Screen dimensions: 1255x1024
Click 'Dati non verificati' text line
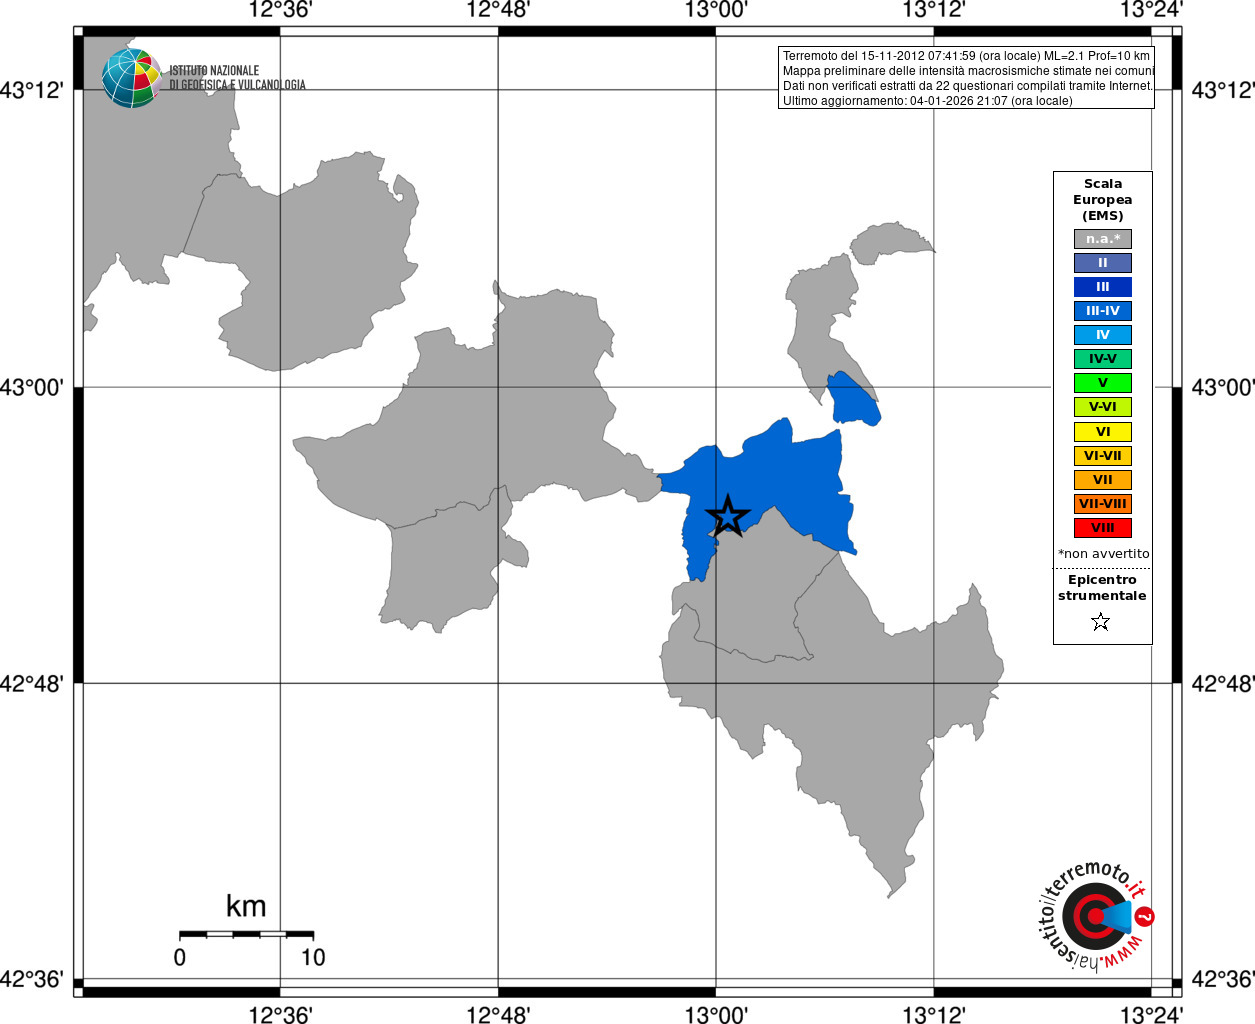coord(968,86)
